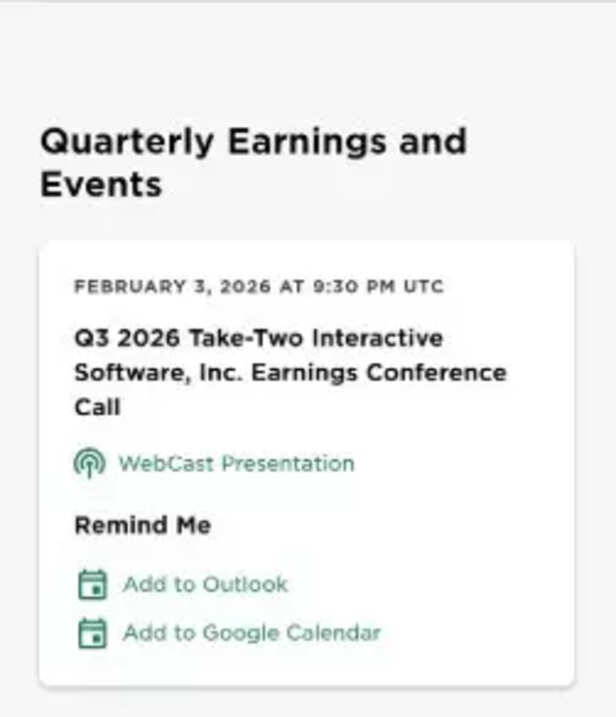Click the word Quarterly in the heading
Screen dimensions: 616x717
126,141
